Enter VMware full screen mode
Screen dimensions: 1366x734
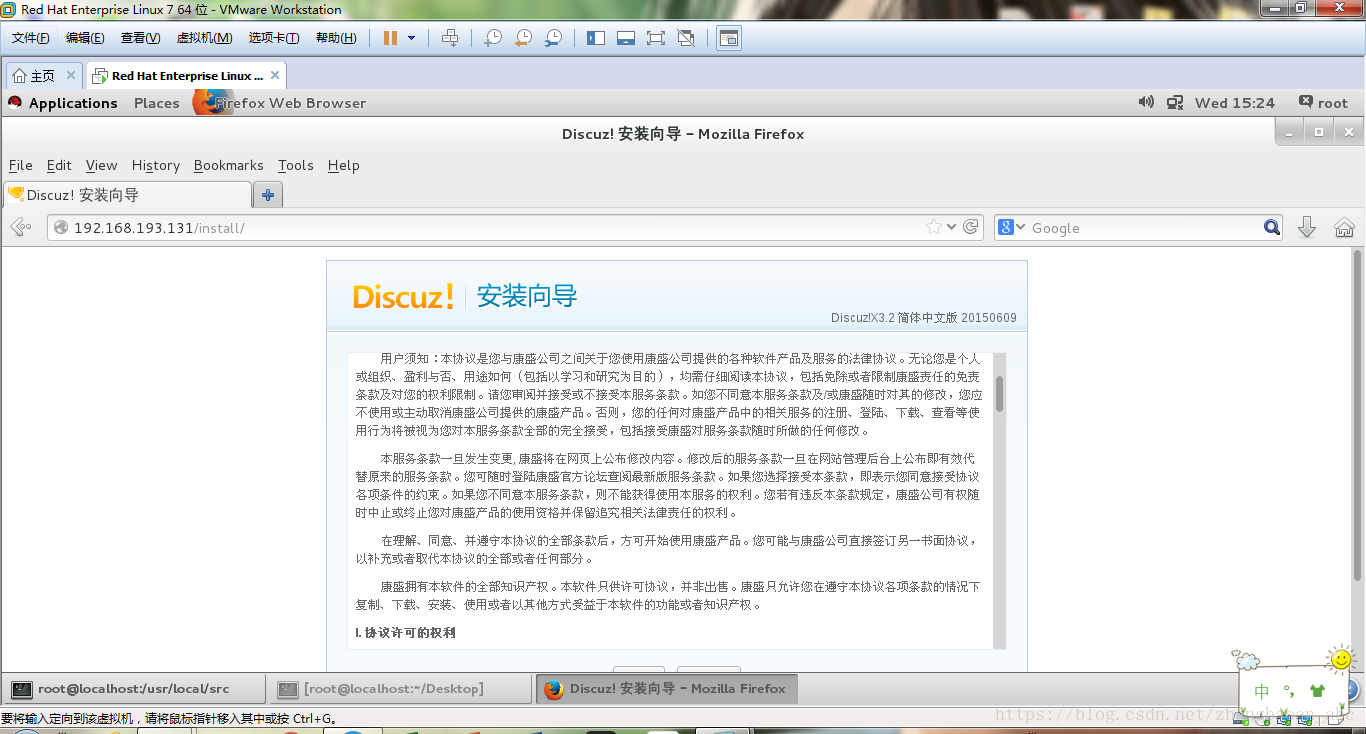[656, 38]
